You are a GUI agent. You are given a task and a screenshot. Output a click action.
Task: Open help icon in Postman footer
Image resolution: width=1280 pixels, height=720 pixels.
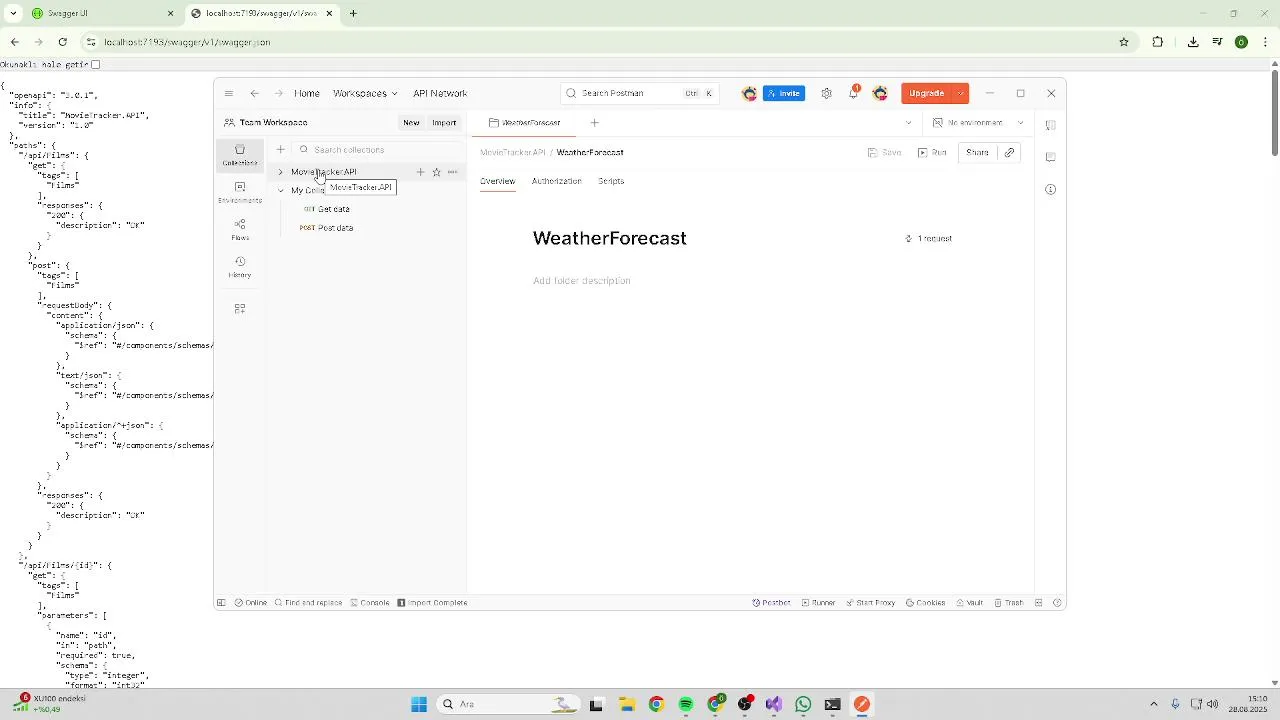click(1057, 603)
